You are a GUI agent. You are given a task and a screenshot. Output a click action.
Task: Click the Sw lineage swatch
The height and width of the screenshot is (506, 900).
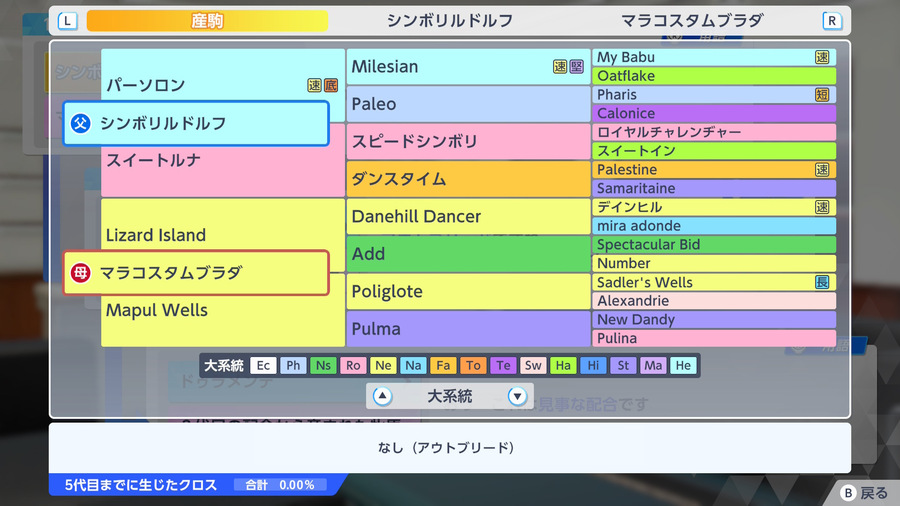(x=533, y=365)
